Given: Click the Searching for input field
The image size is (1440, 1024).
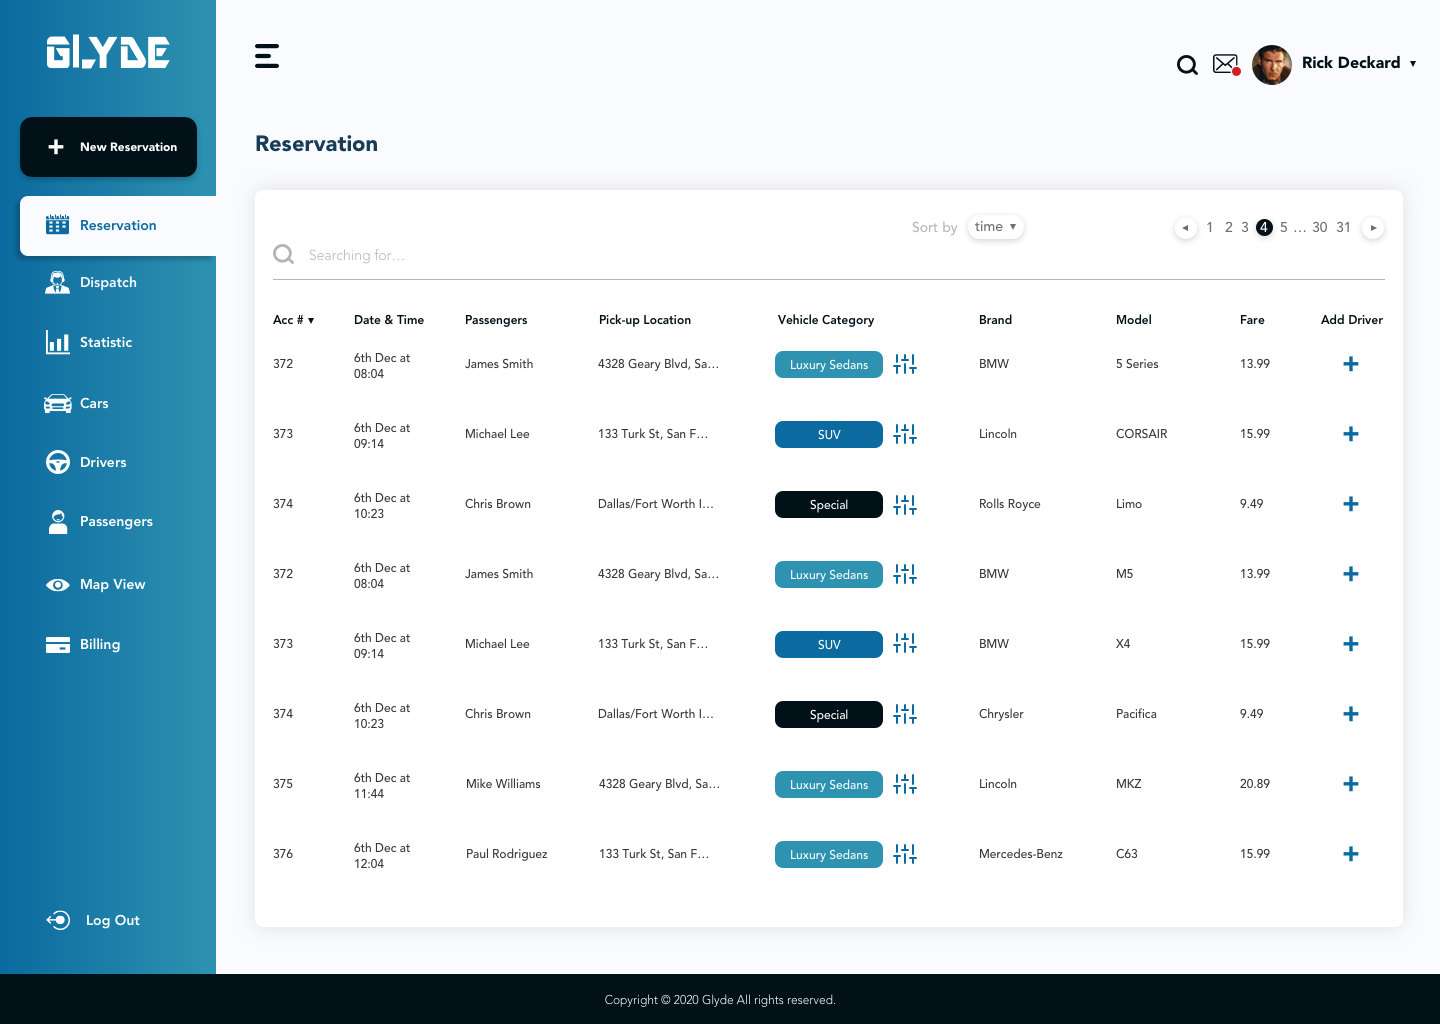Looking at the screenshot, I should coord(828,255).
